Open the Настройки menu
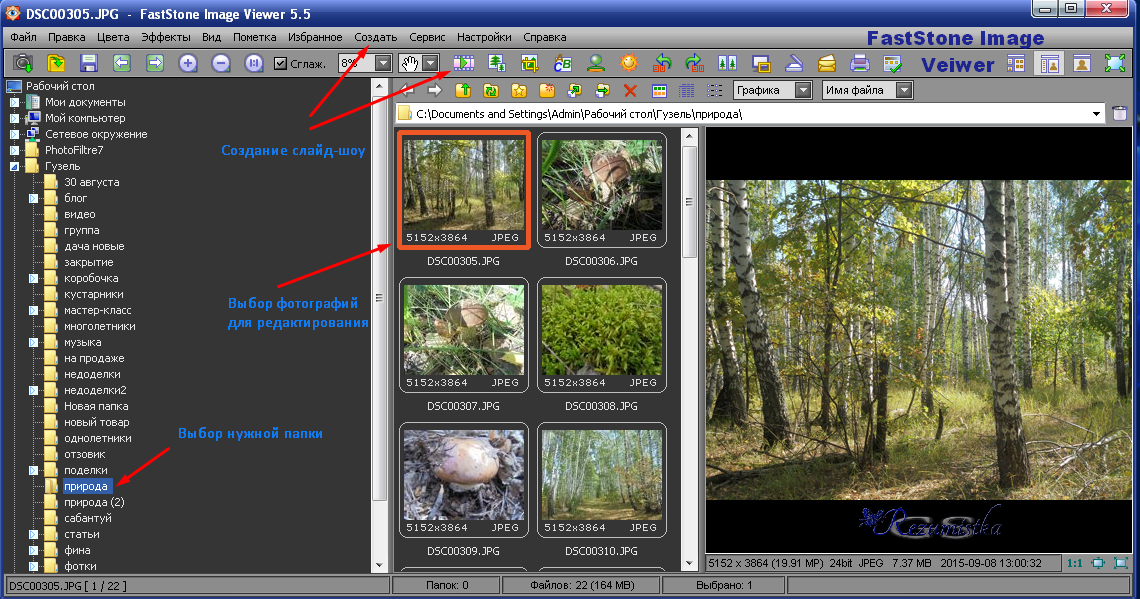The height and width of the screenshot is (599, 1140). coord(484,37)
